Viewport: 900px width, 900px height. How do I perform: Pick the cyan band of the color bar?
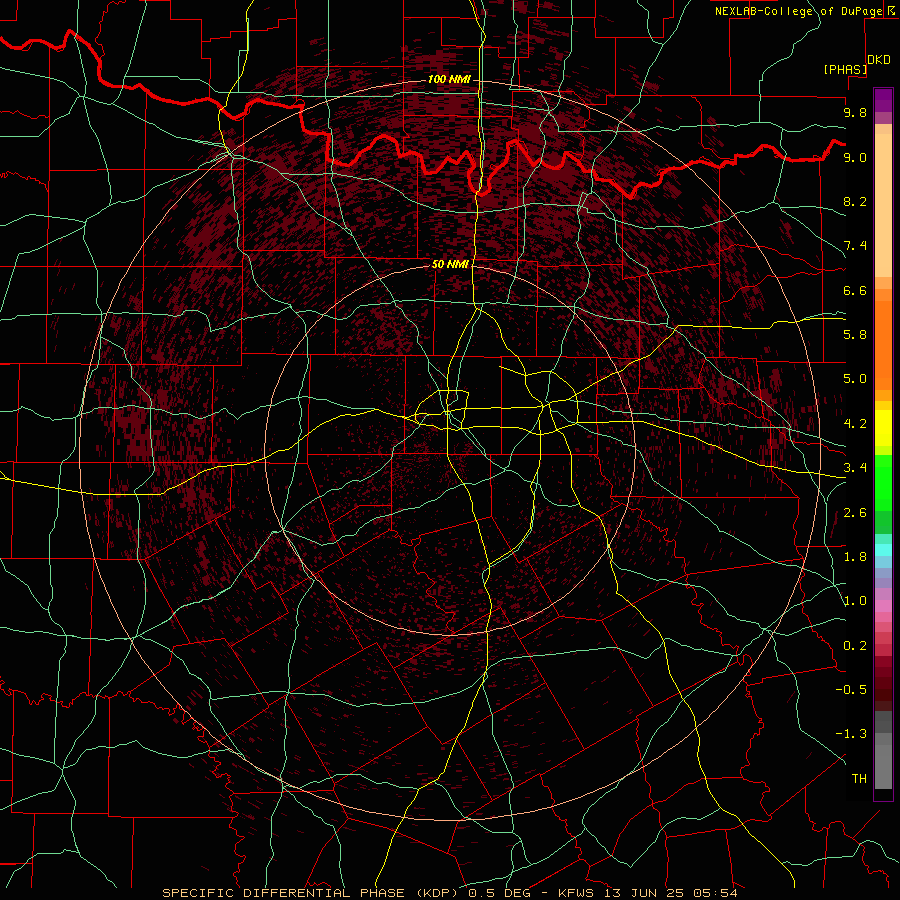883,550
